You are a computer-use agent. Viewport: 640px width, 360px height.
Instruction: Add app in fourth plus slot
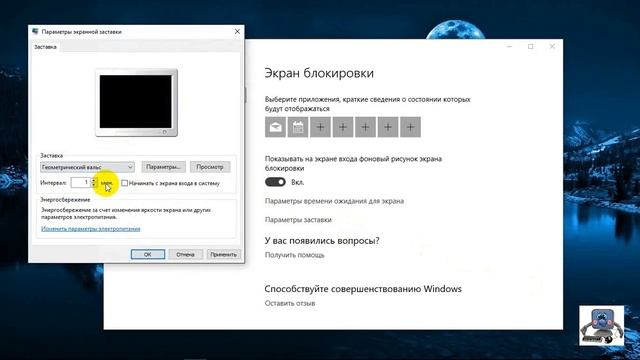[388, 127]
